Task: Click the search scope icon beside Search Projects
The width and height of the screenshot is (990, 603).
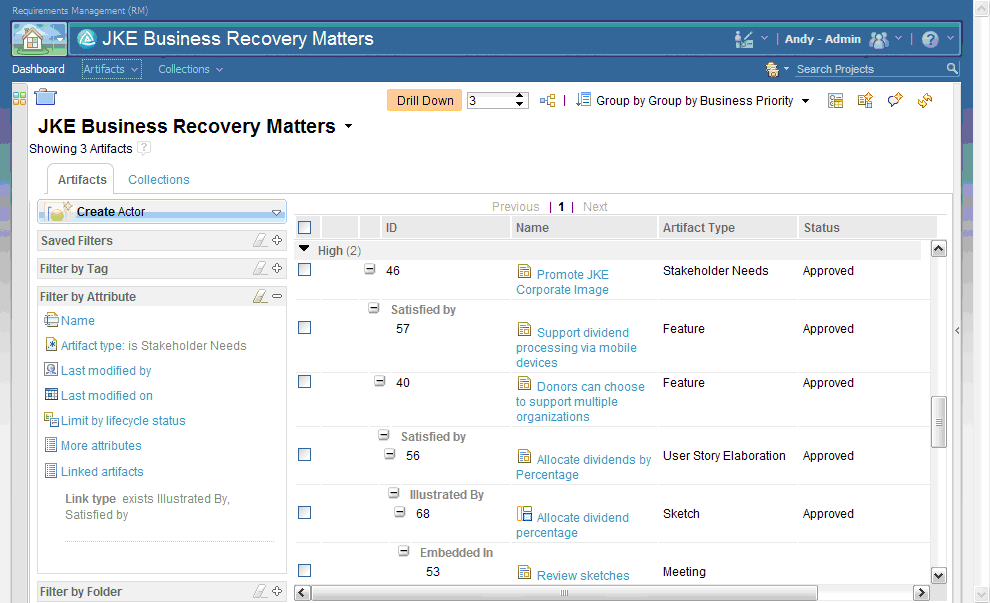Action: point(772,69)
